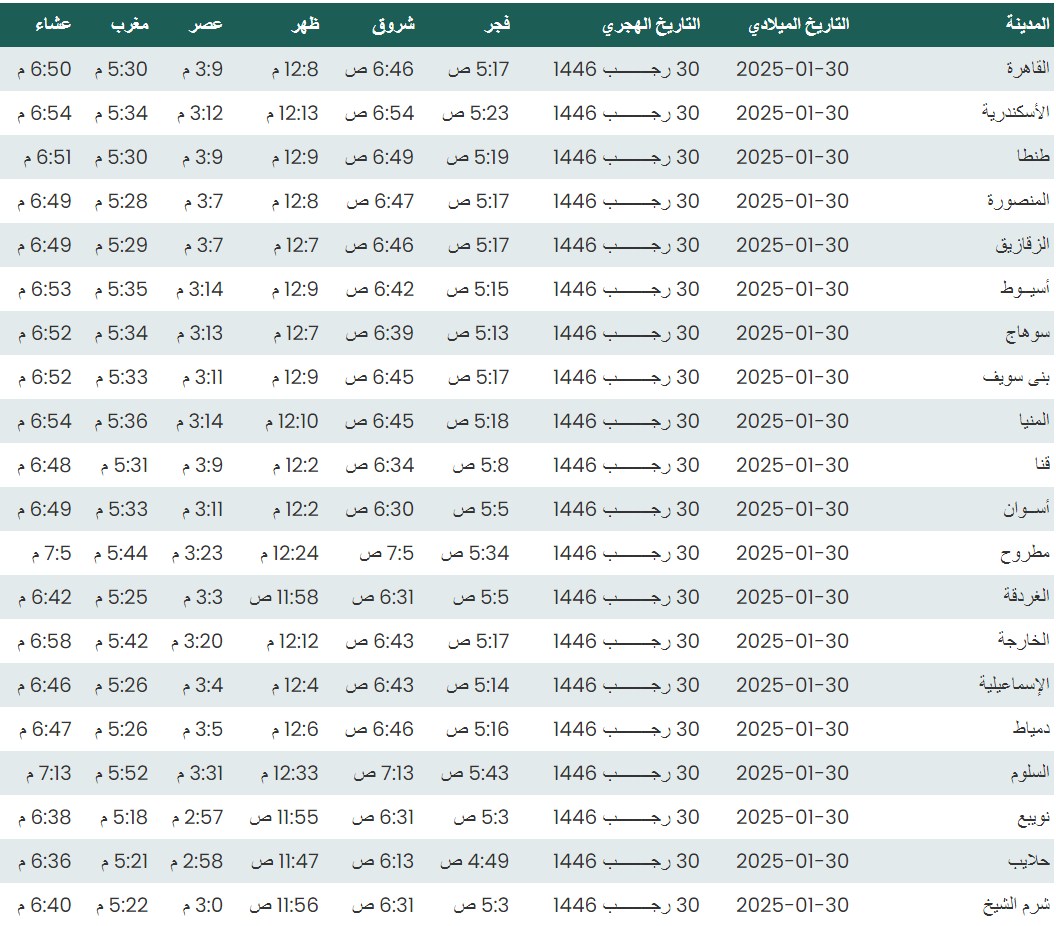Select the Hijri date in دمياط row

point(626,729)
